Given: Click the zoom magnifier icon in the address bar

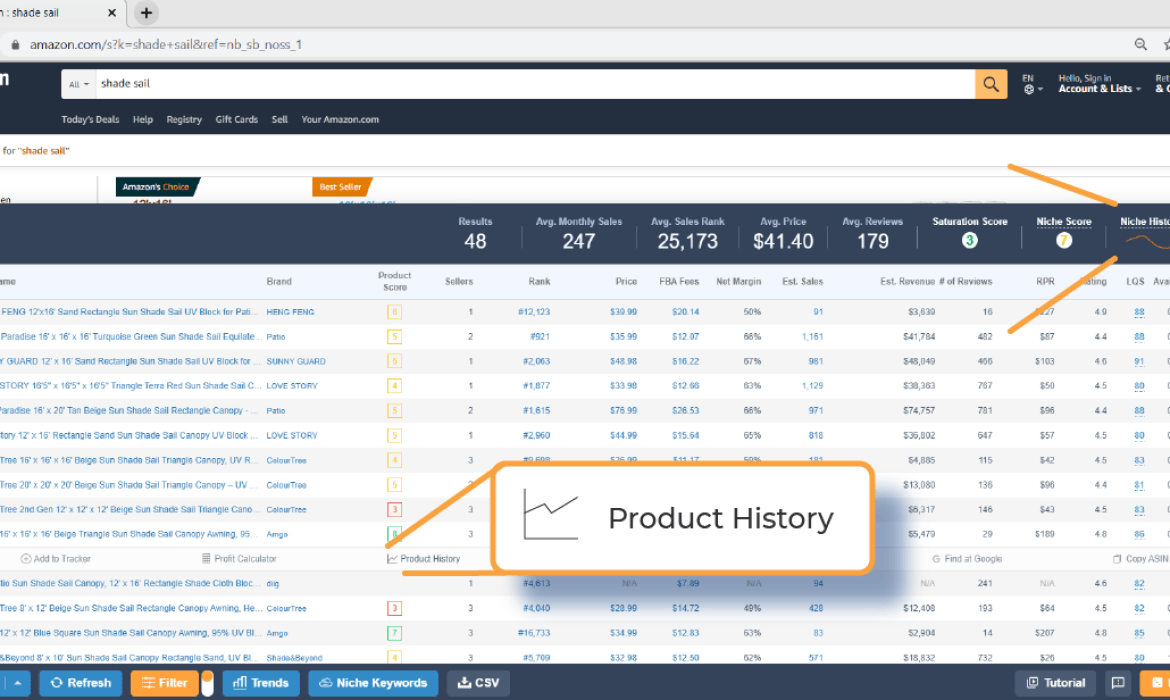Looking at the screenshot, I should click(1140, 45).
